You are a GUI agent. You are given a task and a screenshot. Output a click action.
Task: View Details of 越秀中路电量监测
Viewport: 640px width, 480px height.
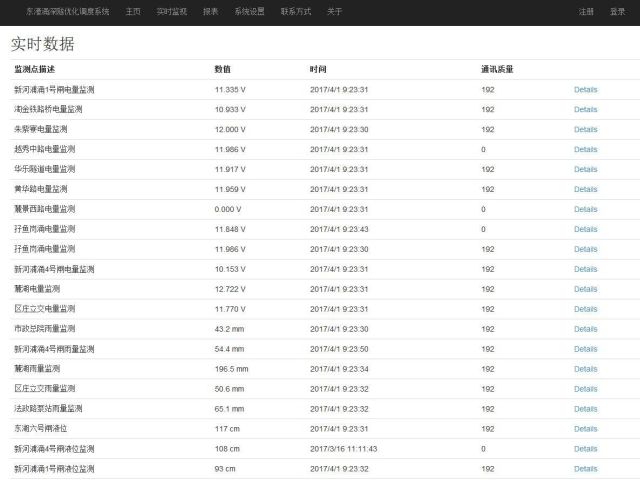pyautogui.click(x=585, y=149)
